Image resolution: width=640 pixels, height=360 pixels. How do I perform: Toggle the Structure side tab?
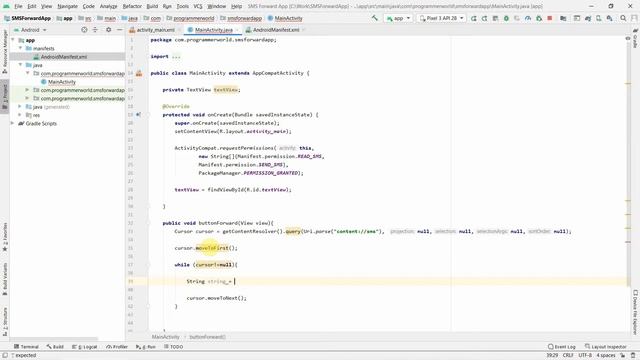(x=5, y=322)
